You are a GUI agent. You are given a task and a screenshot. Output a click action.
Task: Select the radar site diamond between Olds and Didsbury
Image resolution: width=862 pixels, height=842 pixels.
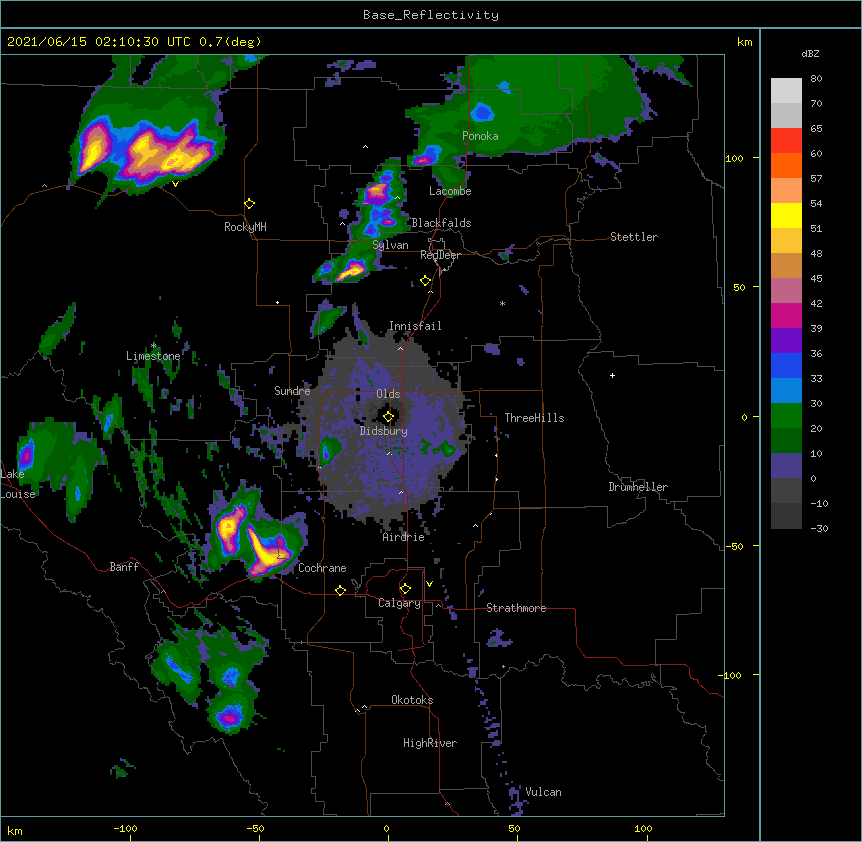[x=388, y=417]
